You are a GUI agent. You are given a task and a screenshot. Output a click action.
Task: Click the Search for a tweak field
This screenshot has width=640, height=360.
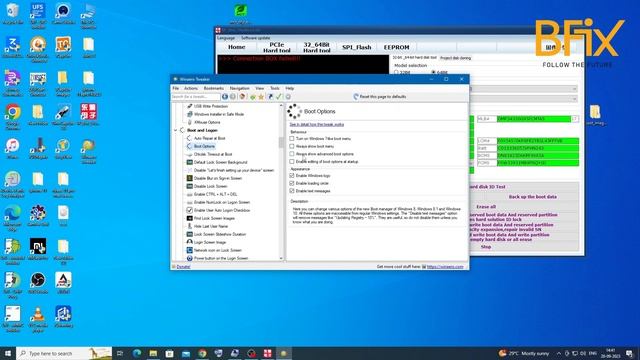click(196, 97)
